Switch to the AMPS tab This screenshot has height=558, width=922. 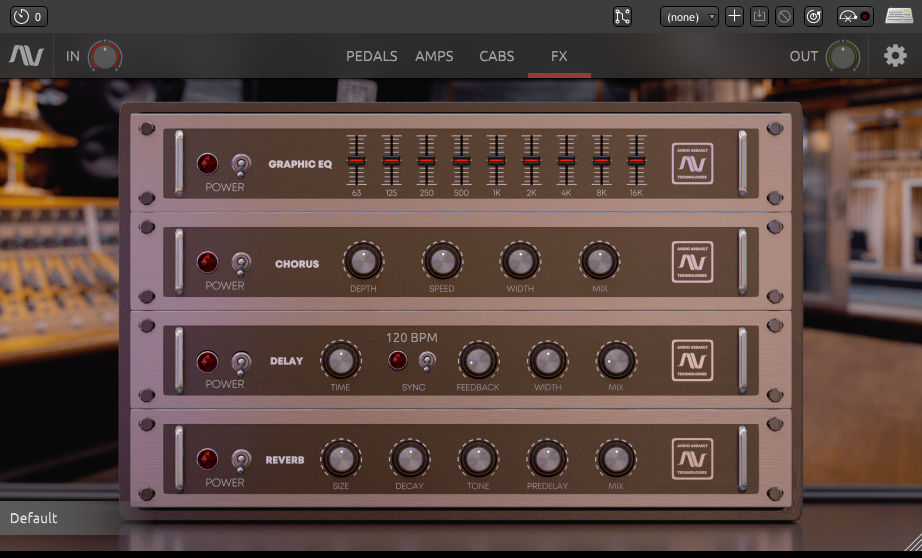click(434, 56)
